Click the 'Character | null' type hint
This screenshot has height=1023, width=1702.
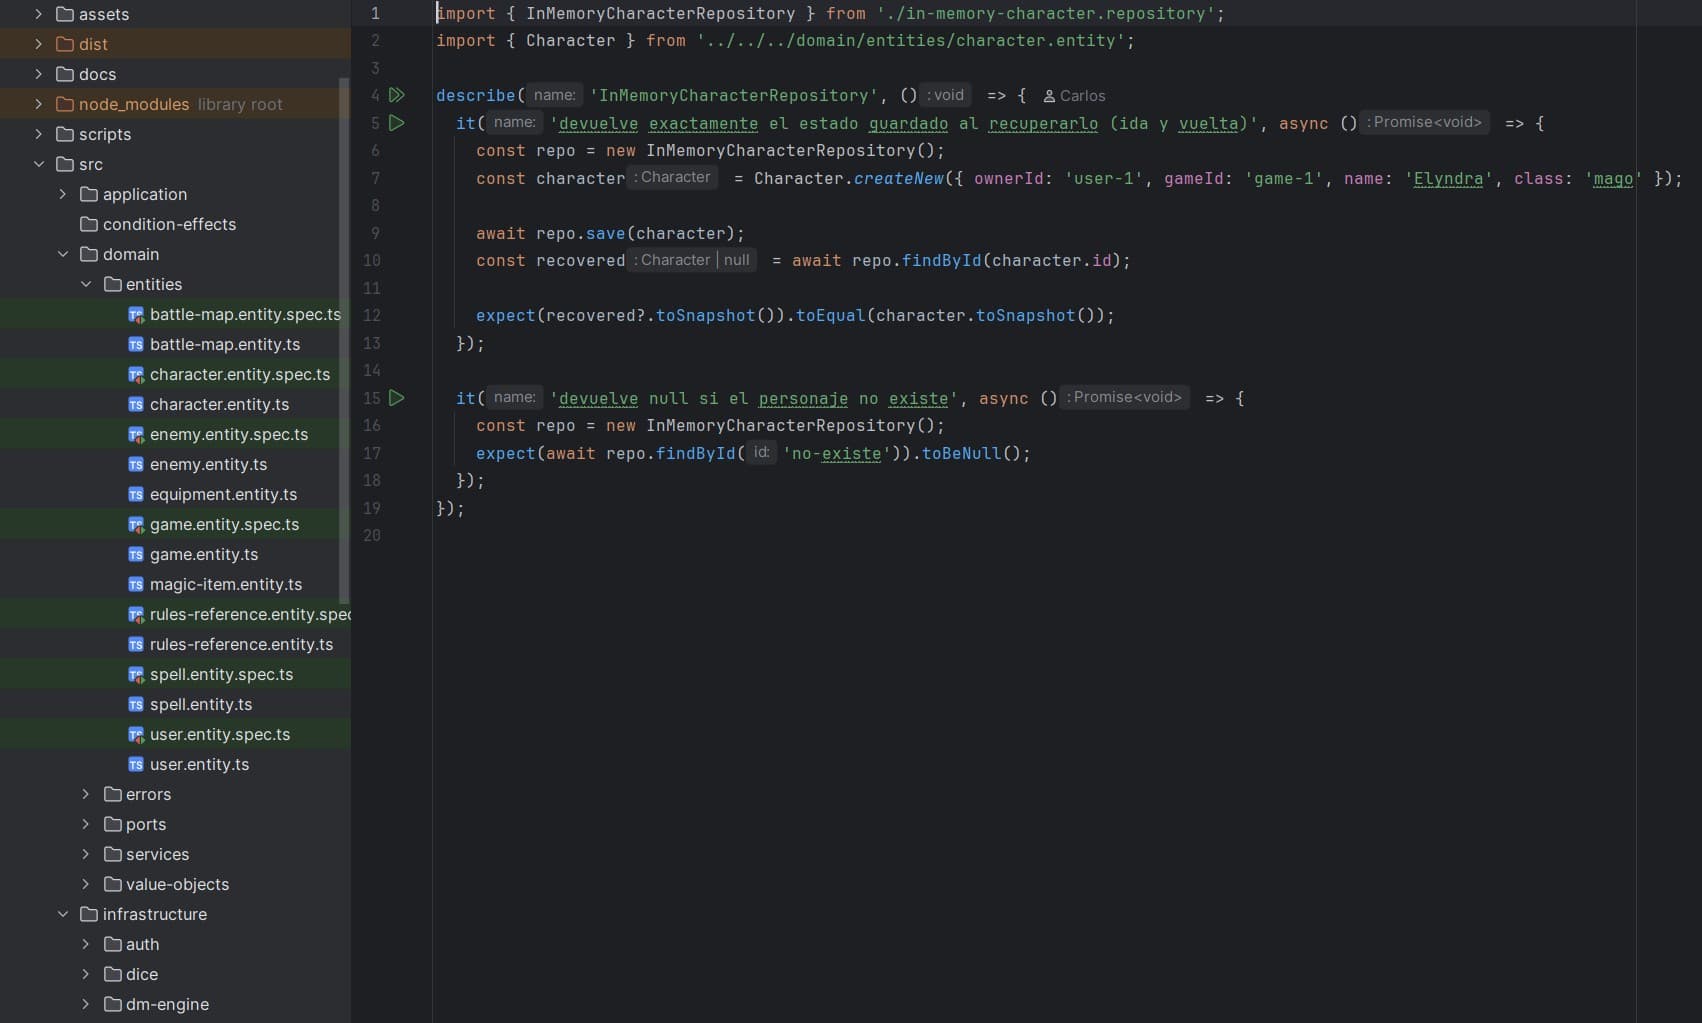(692, 260)
